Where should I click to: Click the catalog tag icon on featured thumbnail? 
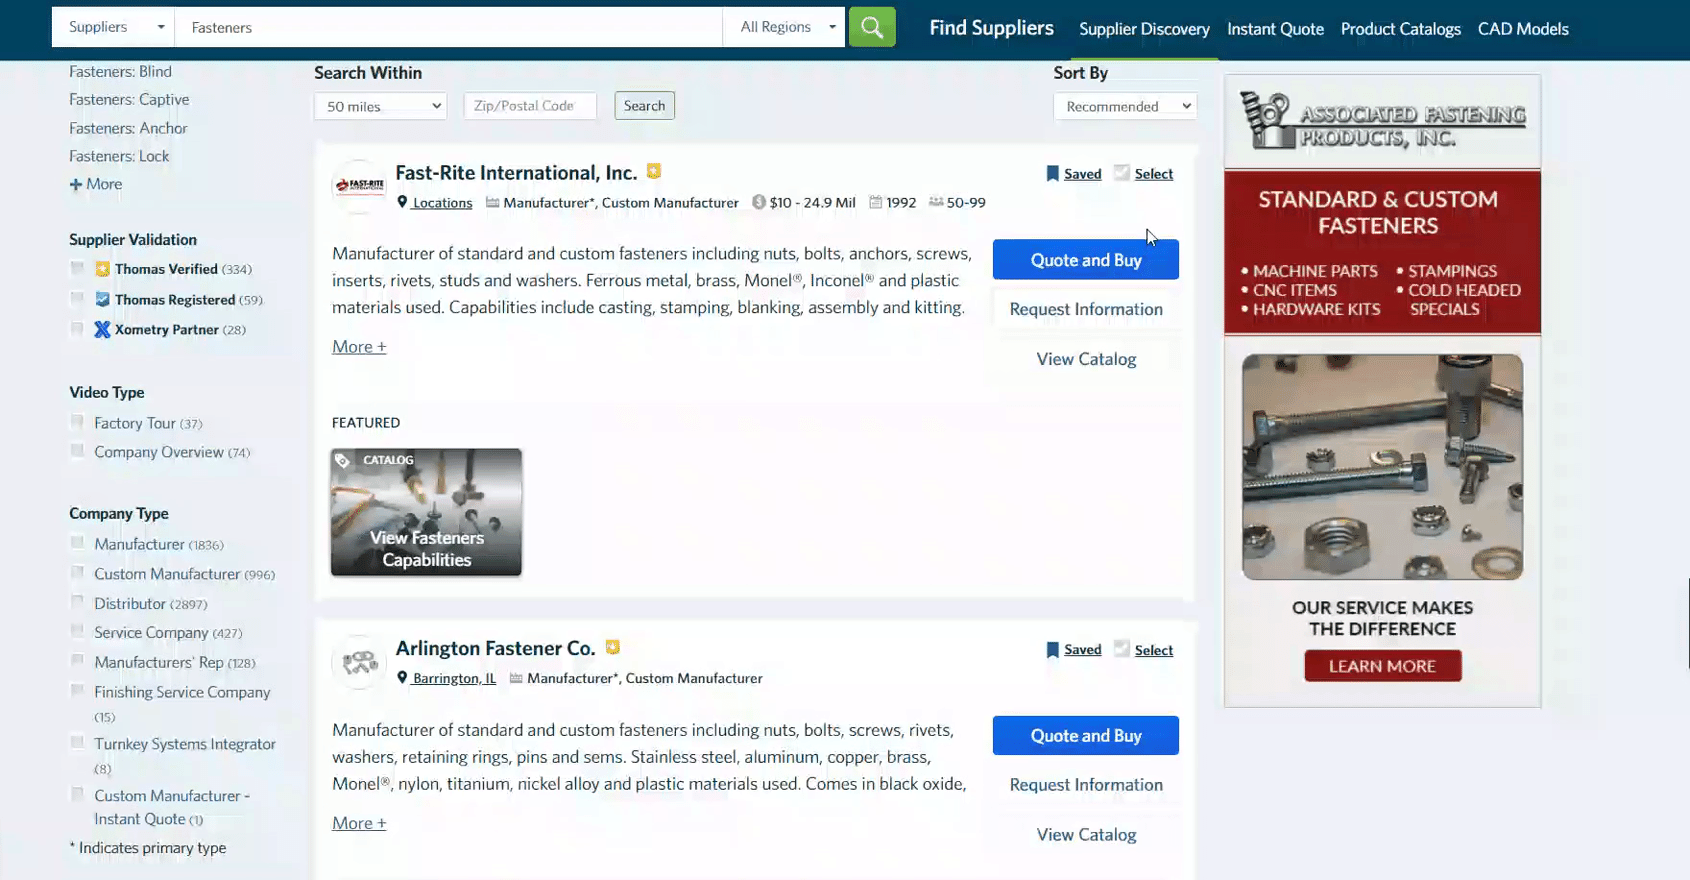[x=343, y=460]
